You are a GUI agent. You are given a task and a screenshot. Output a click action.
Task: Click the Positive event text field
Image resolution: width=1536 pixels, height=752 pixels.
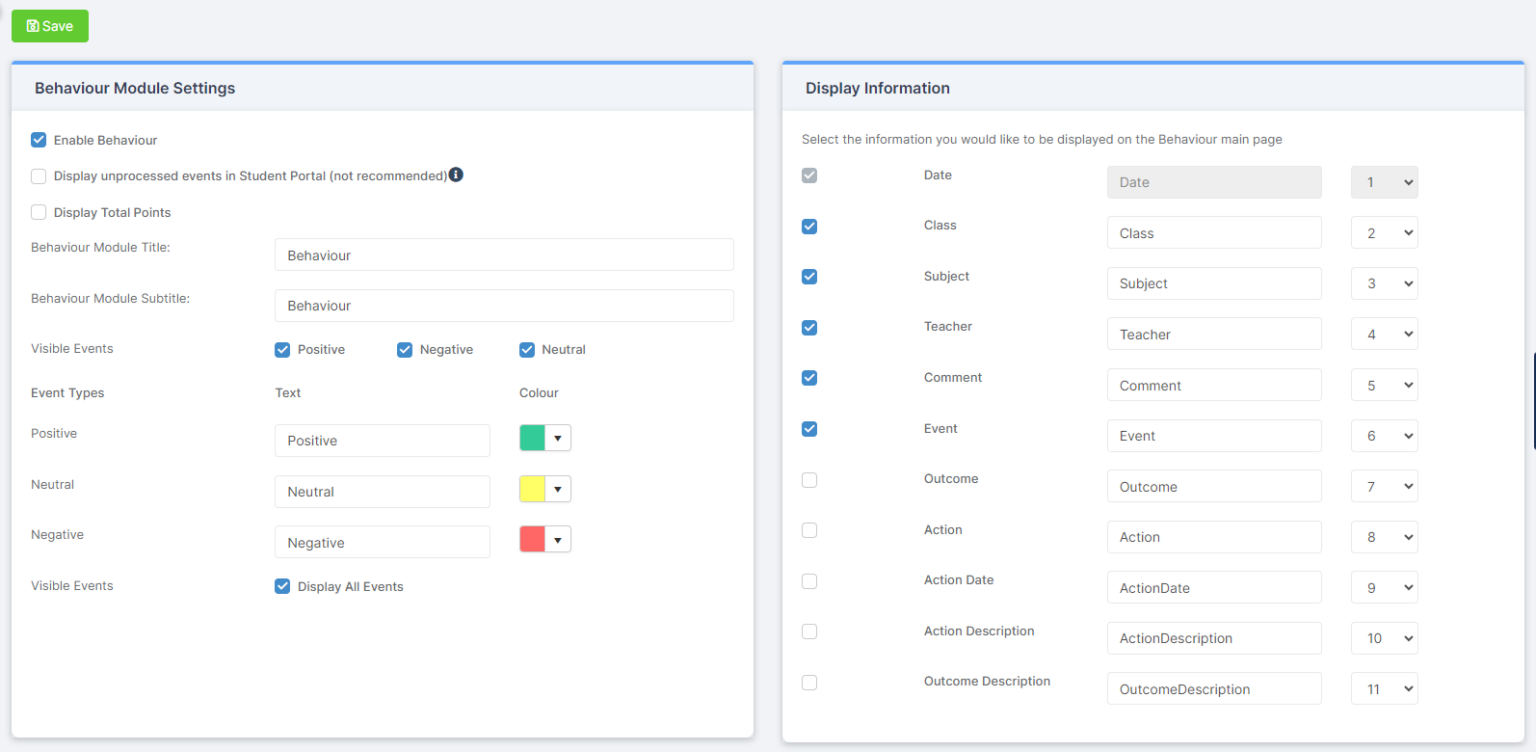click(x=382, y=440)
